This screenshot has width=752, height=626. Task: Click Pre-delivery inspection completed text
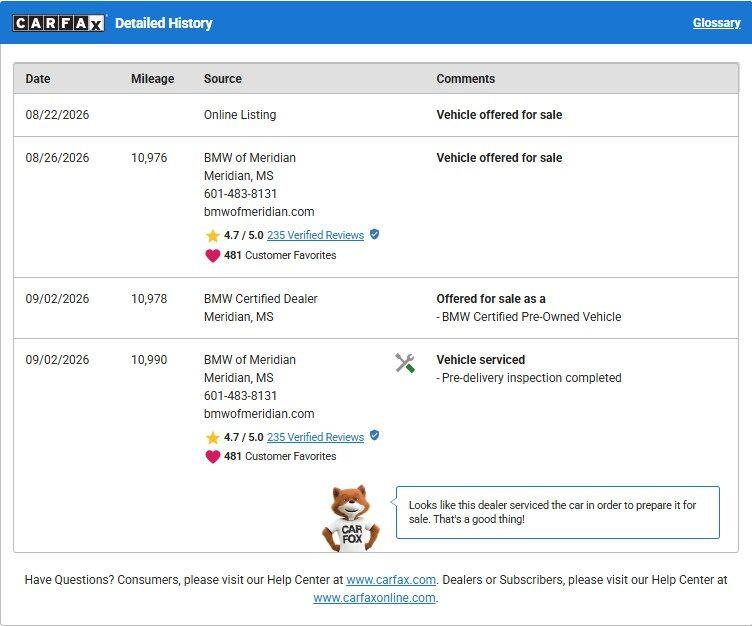click(531, 378)
